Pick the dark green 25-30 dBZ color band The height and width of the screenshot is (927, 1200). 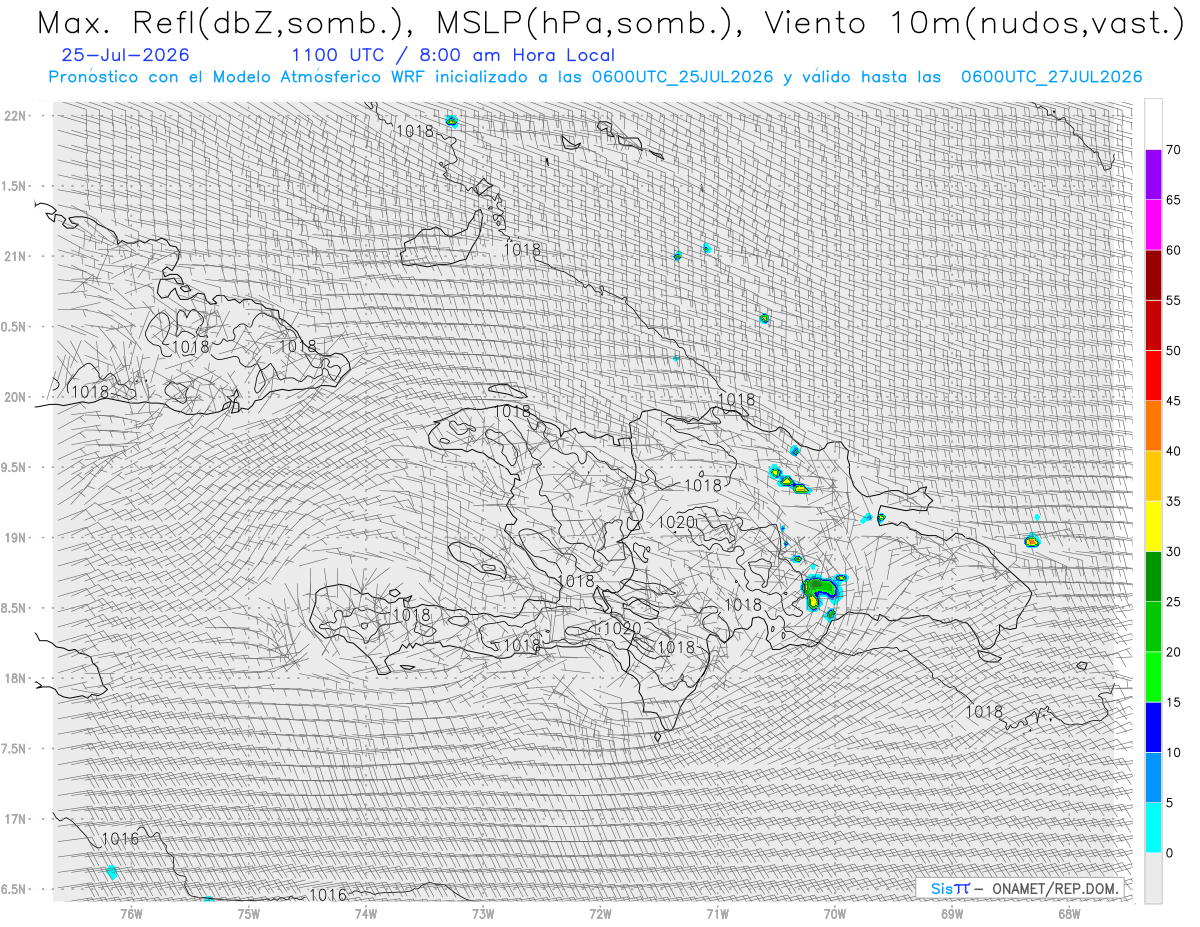click(1153, 576)
